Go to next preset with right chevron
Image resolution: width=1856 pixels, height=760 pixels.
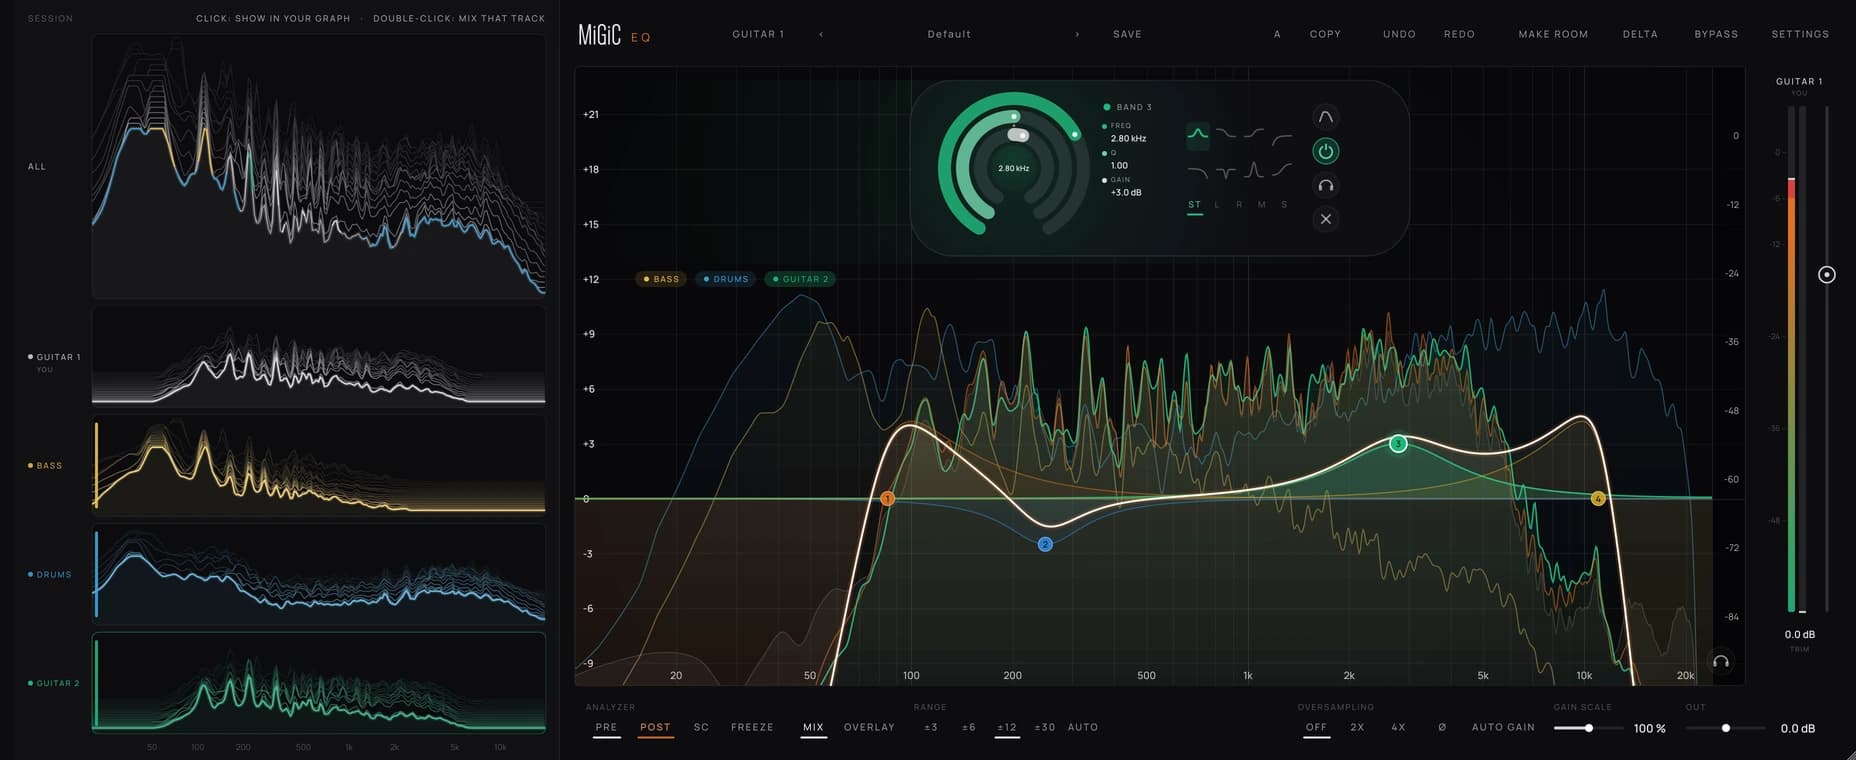(x=1077, y=34)
